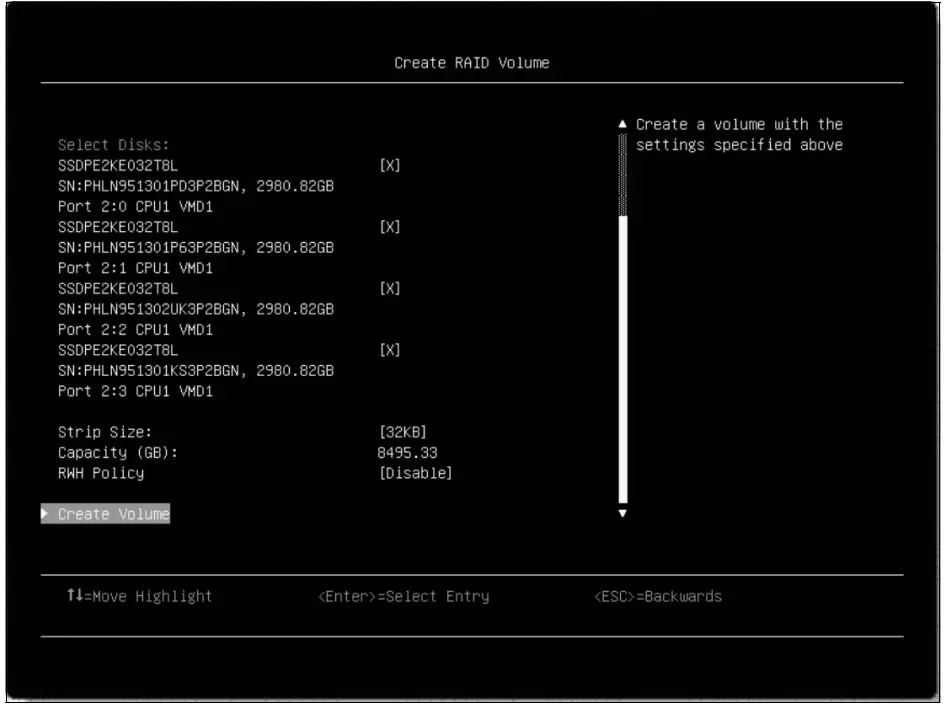The width and height of the screenshot is (946, 704).
Task: Click the scrollbar down arrow
Action: [621, 511]
